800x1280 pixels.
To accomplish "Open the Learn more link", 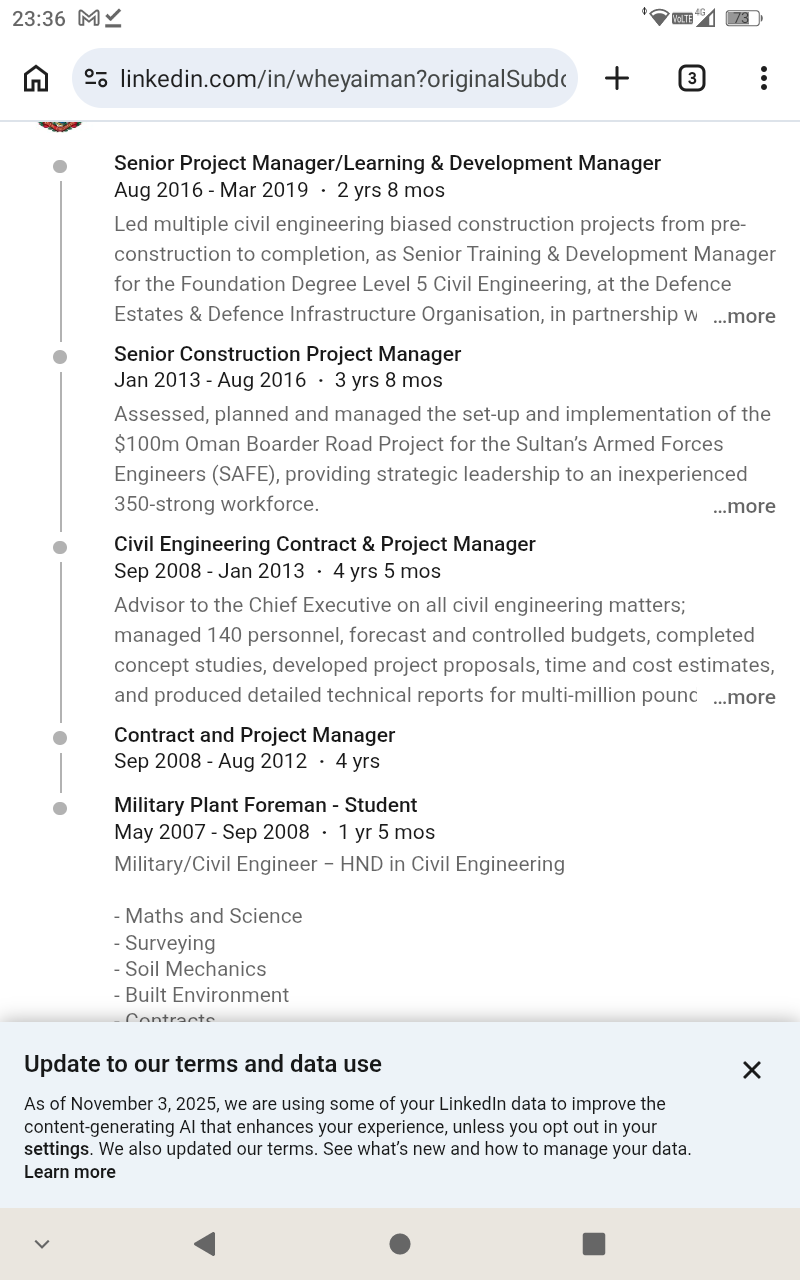I will [x=70, y=1172].
